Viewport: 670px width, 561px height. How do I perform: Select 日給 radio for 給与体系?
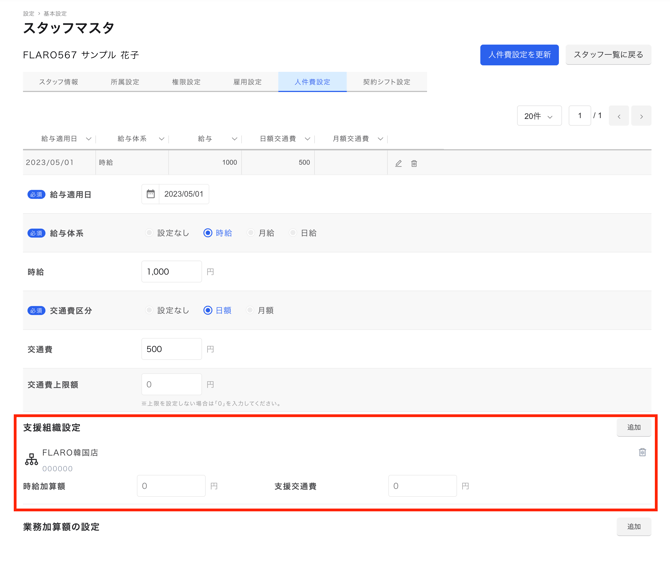293,233
